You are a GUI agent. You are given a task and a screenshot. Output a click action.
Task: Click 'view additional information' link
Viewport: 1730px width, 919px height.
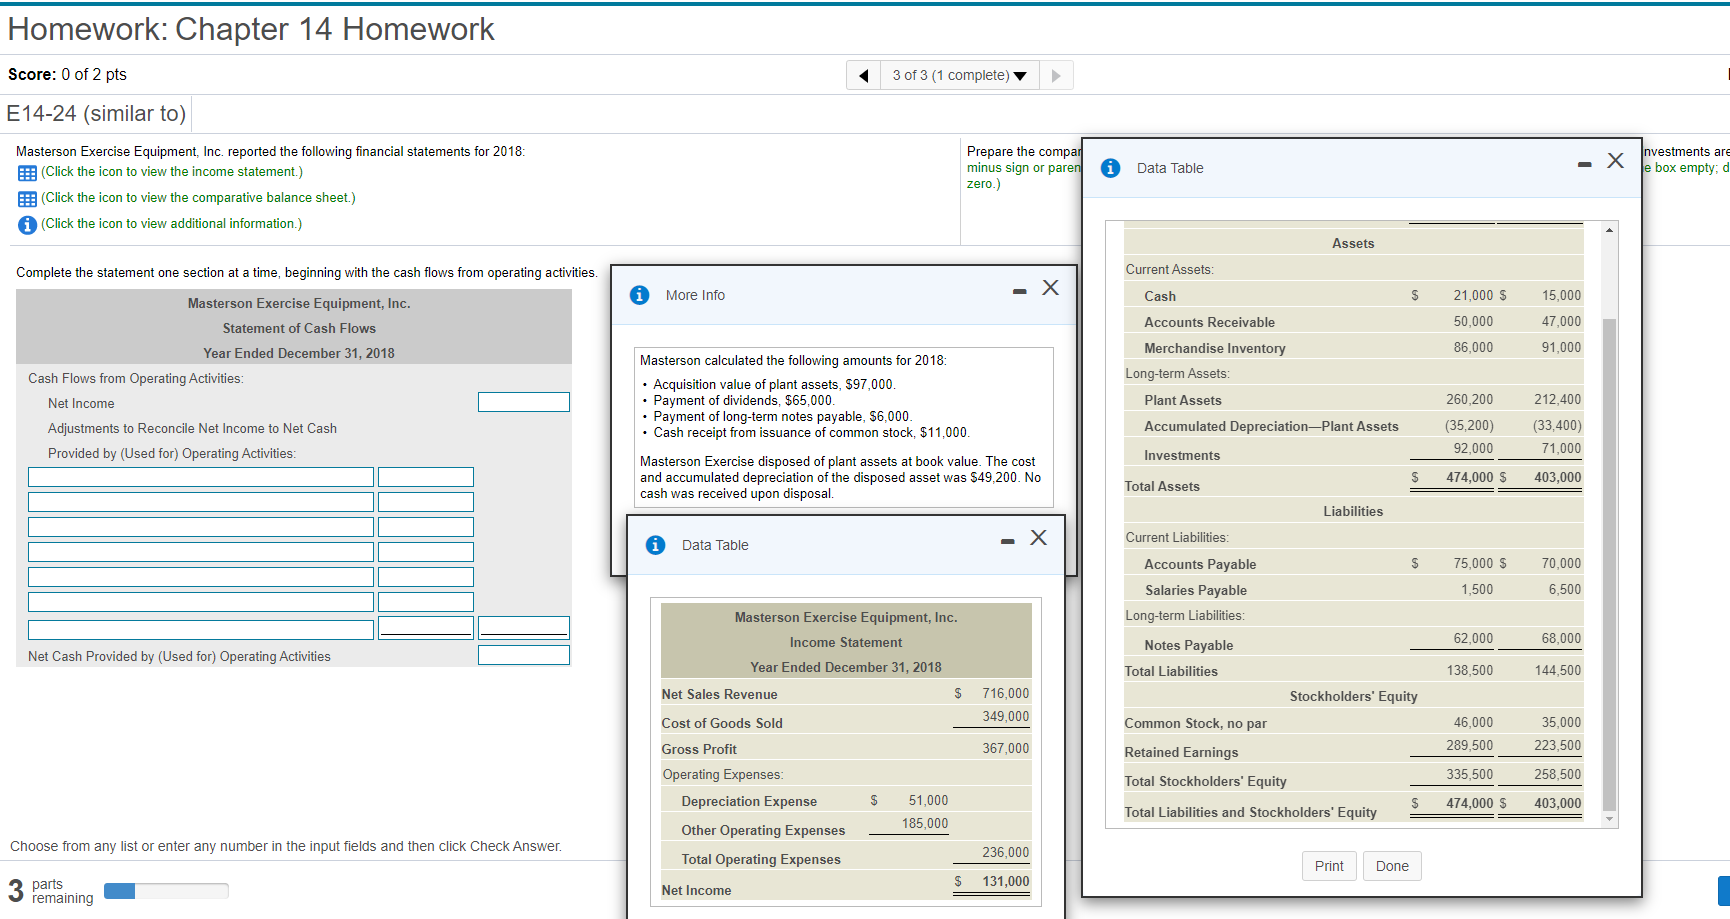(x=171, y=224)
